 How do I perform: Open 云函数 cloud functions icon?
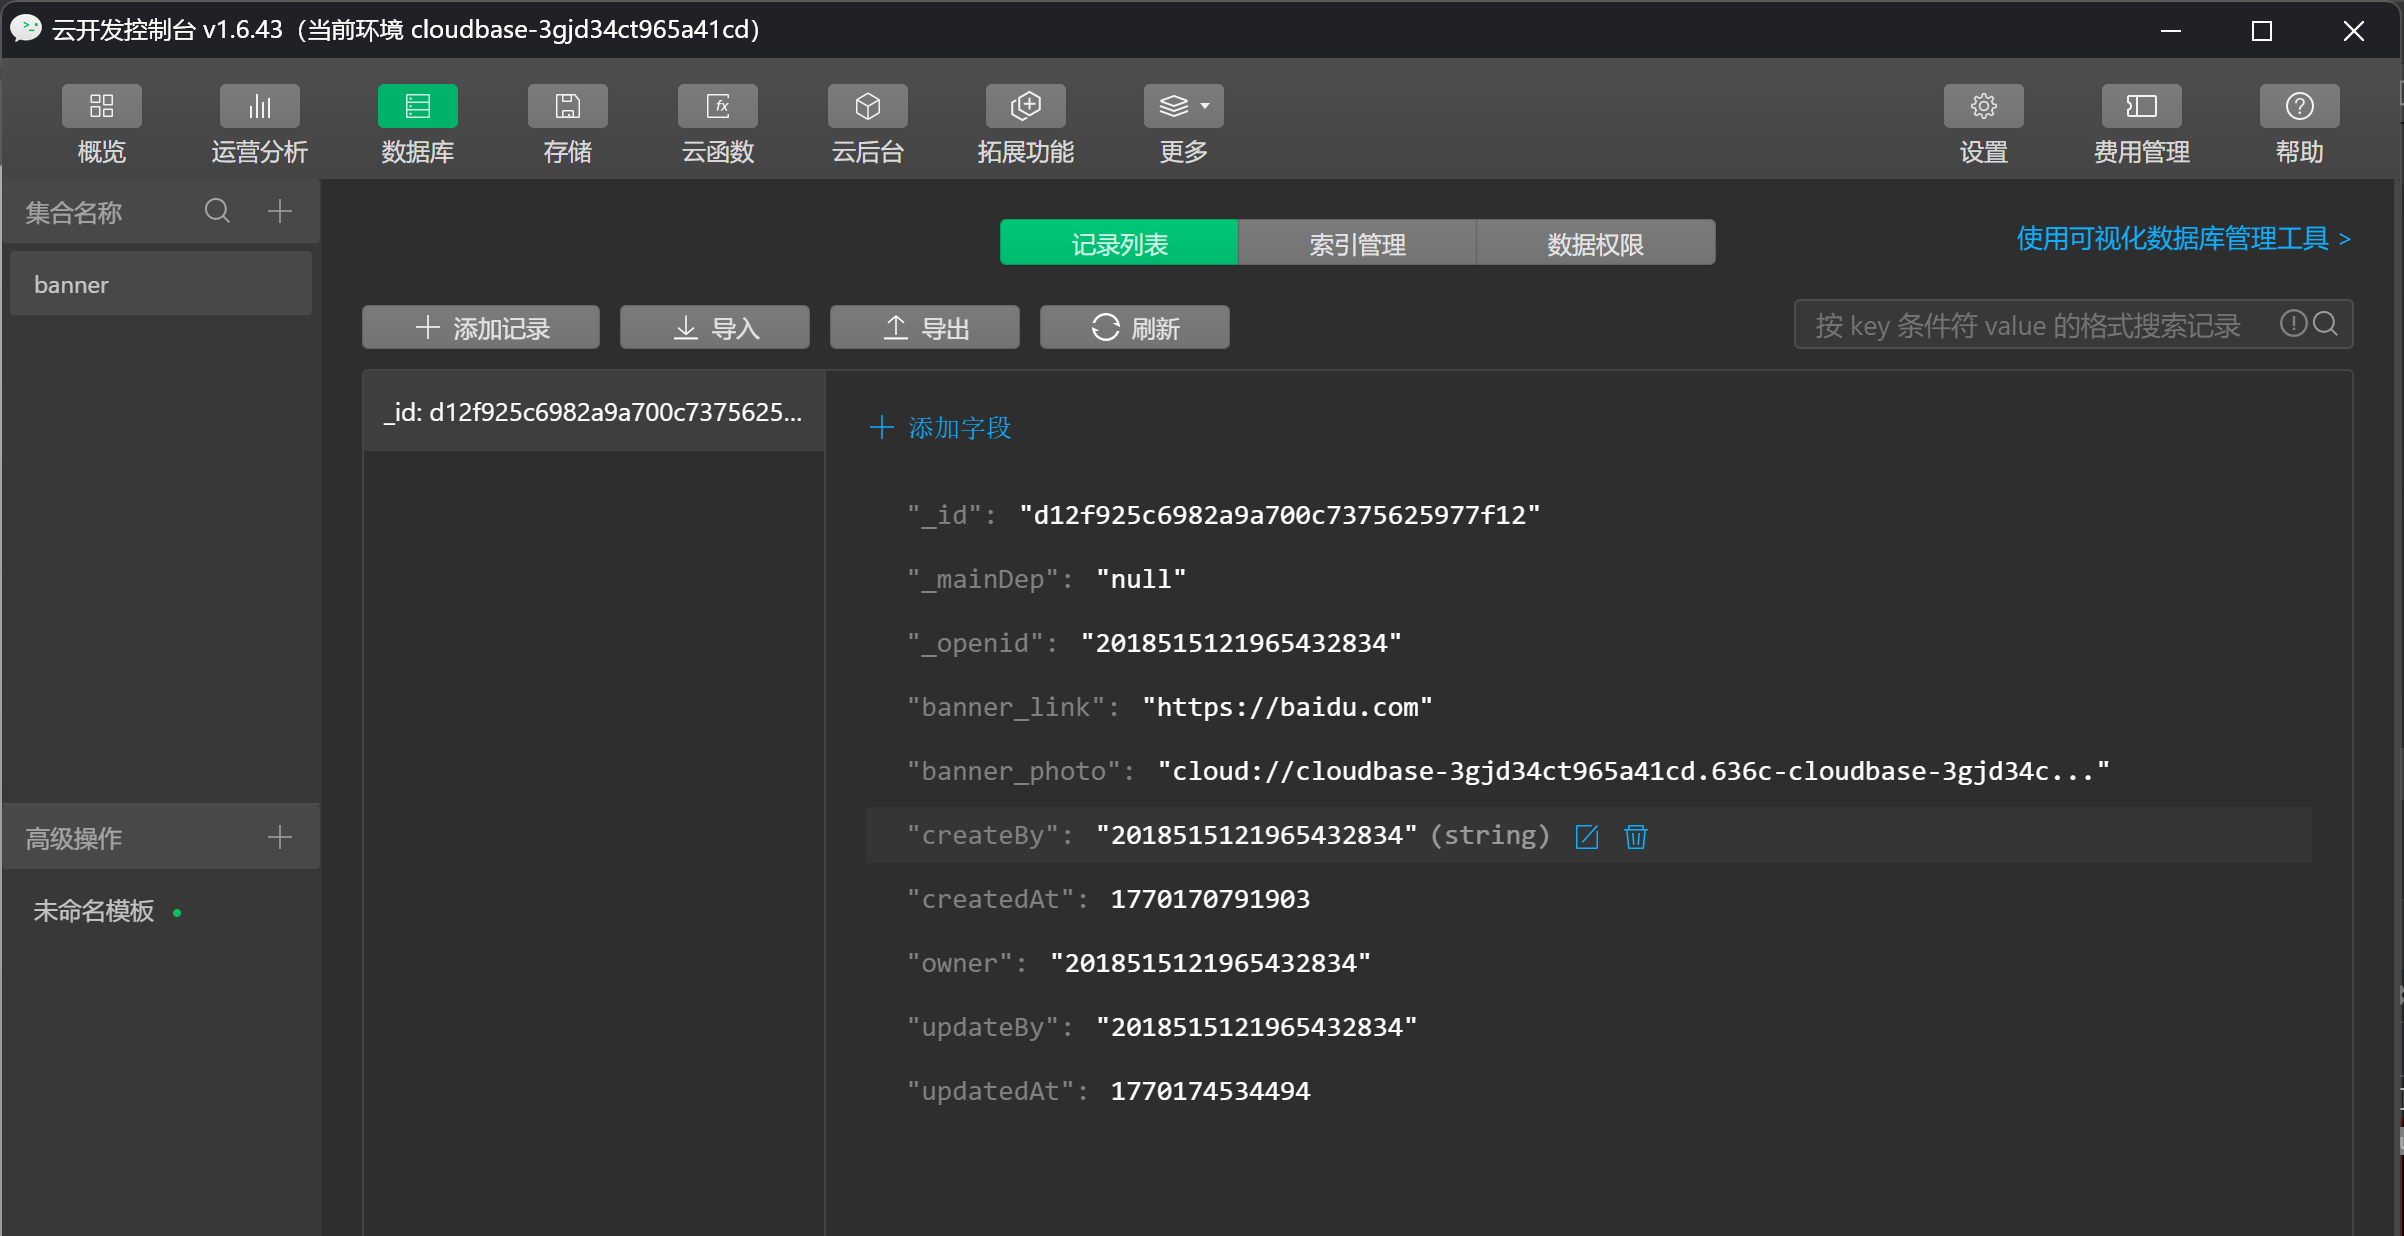717,107
